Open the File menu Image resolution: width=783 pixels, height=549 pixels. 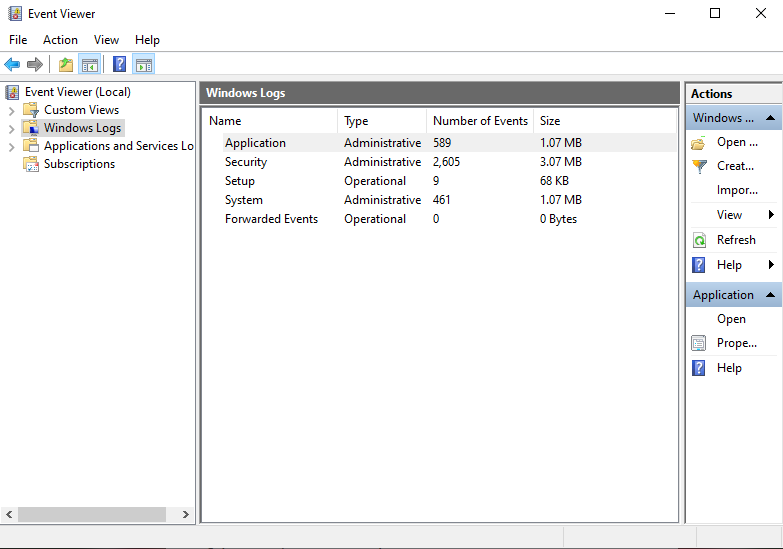[x=18, y=39]
